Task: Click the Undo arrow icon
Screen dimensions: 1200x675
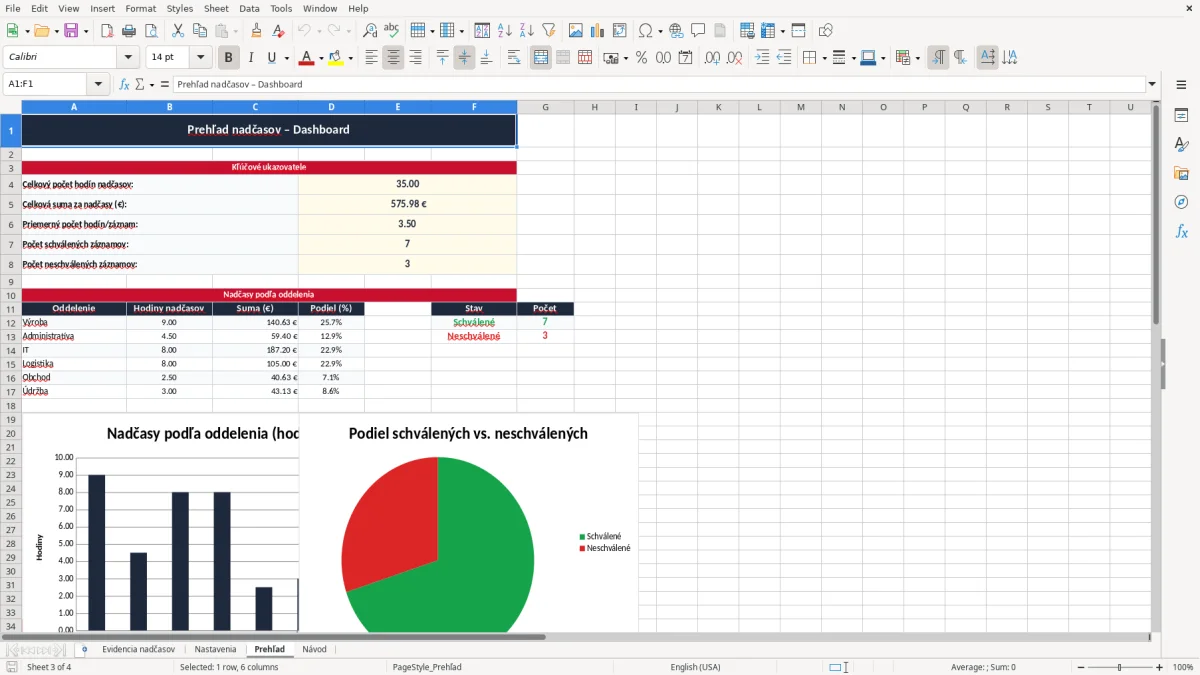Action: [305, 31]
